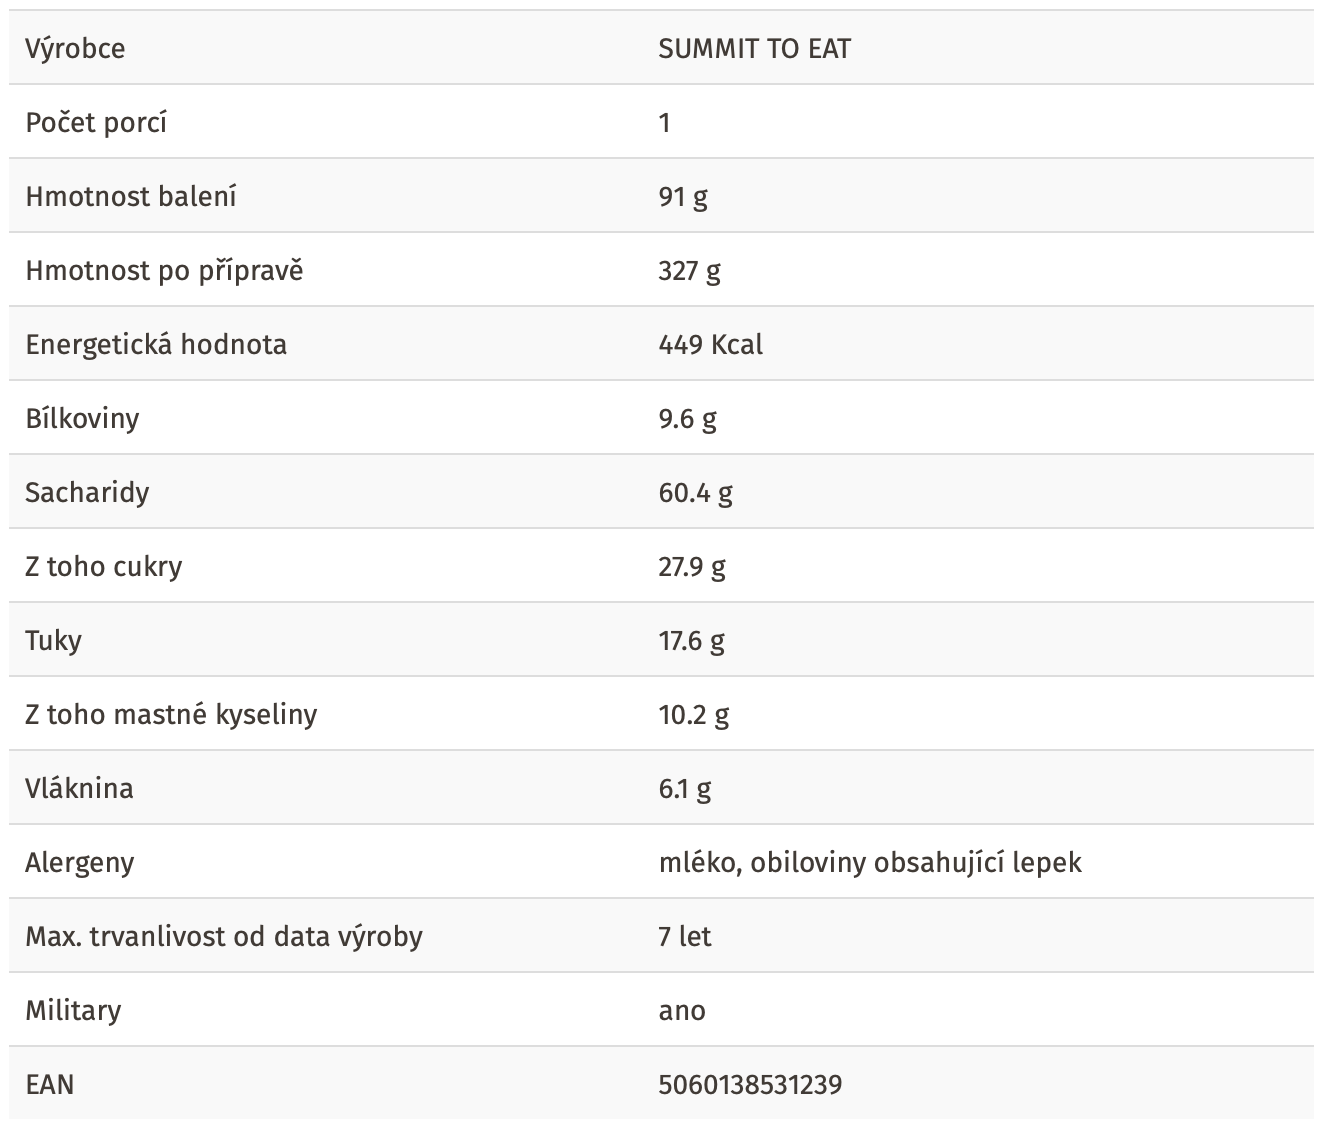Select the 327 g prepared weight value
Image resolution: width=1321 pixels, height=1139 pixels.
(689, 270)
